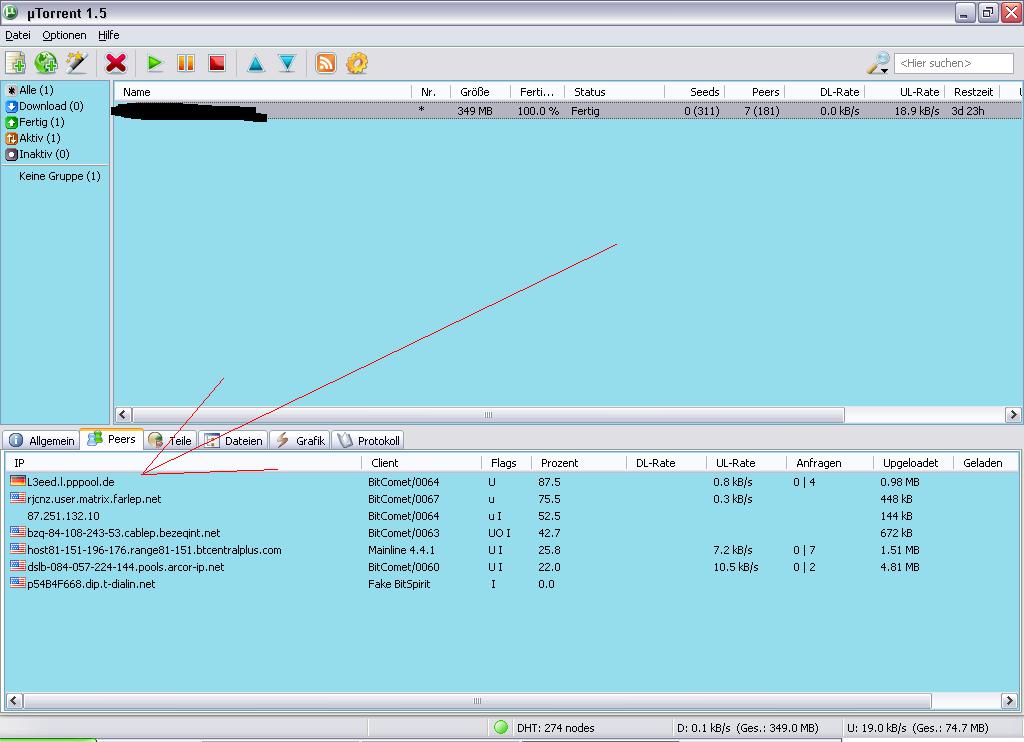Switch to the Grafik tab

point(300,441)
